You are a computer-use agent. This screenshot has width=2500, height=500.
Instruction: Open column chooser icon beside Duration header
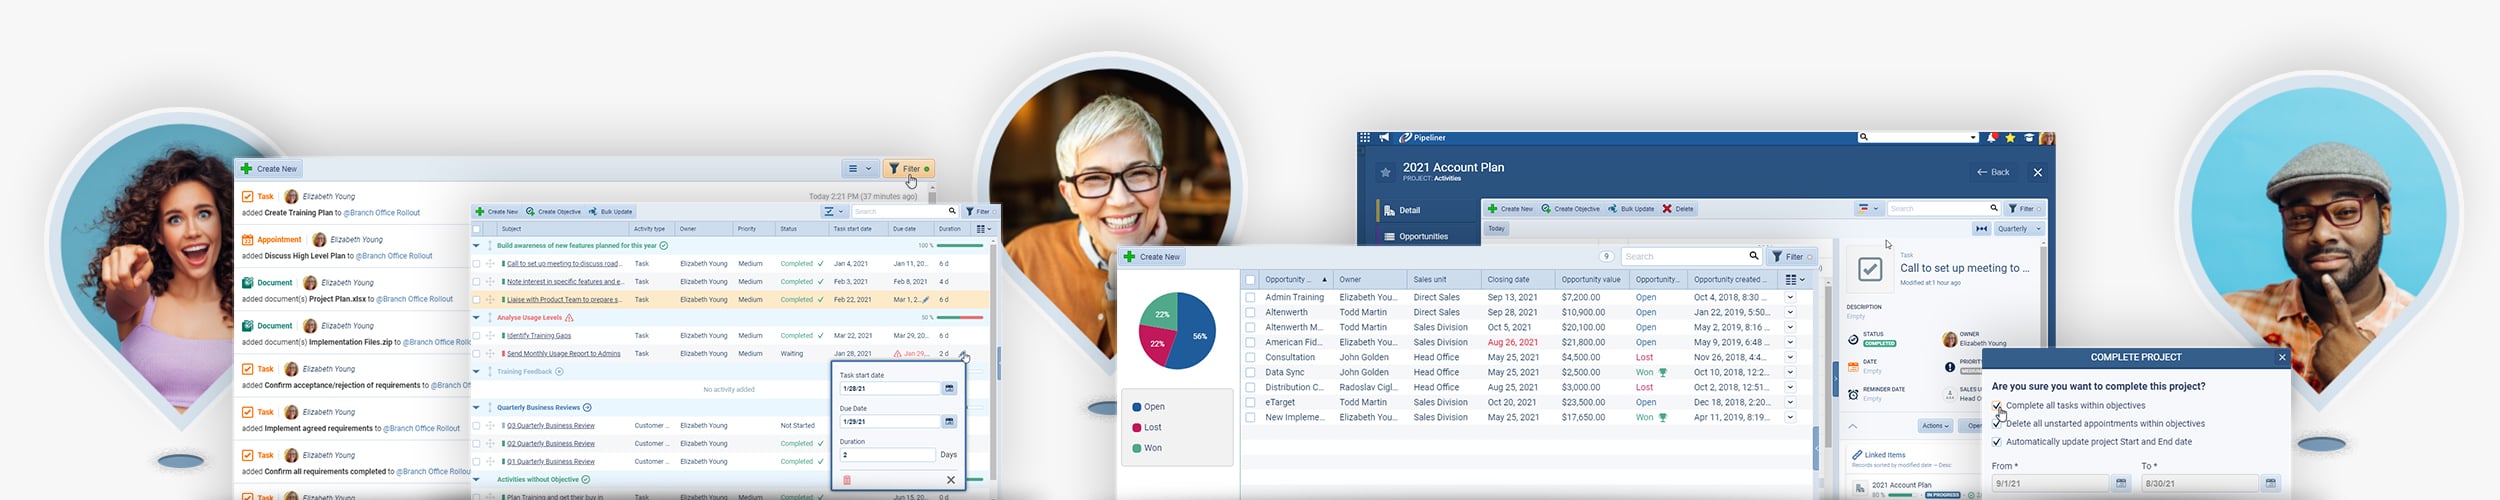tap(984, 229)
